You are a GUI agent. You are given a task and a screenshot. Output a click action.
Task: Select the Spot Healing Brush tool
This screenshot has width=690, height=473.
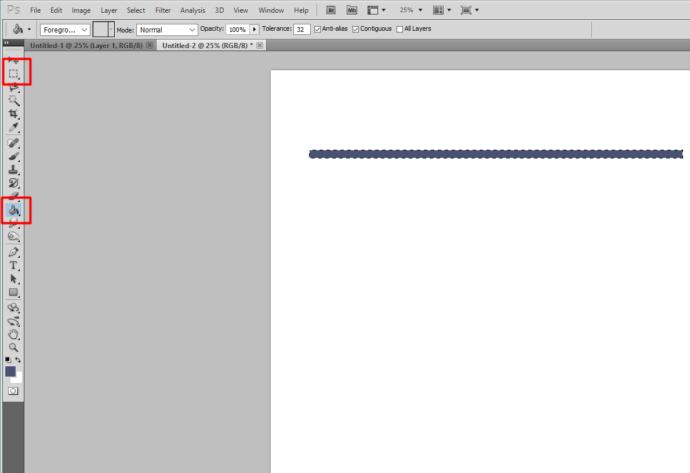13,143
